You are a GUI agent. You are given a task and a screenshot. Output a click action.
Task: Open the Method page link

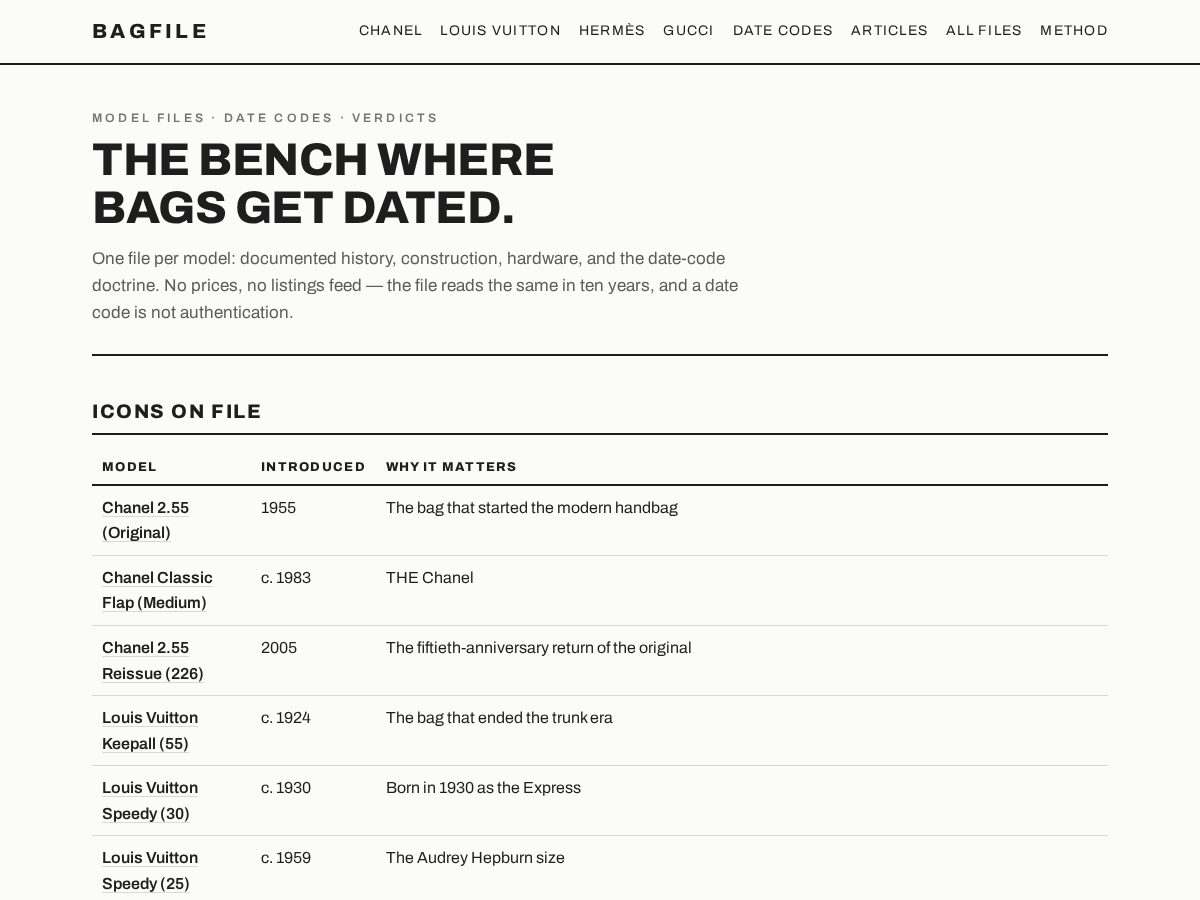(x=1074, y=31)
